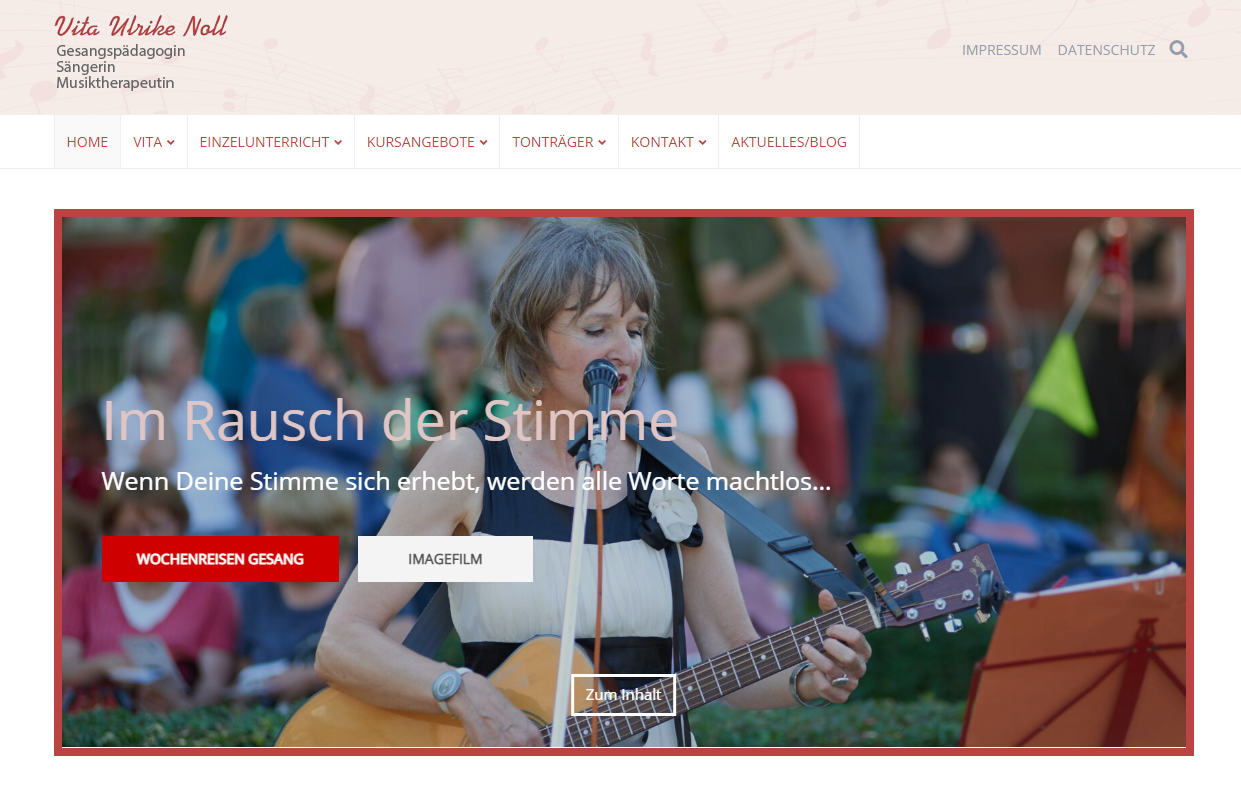The image size is (1241, 786).
Task: Expand the TONTRÄGER dropdown chevron
Action: (602, 143)
